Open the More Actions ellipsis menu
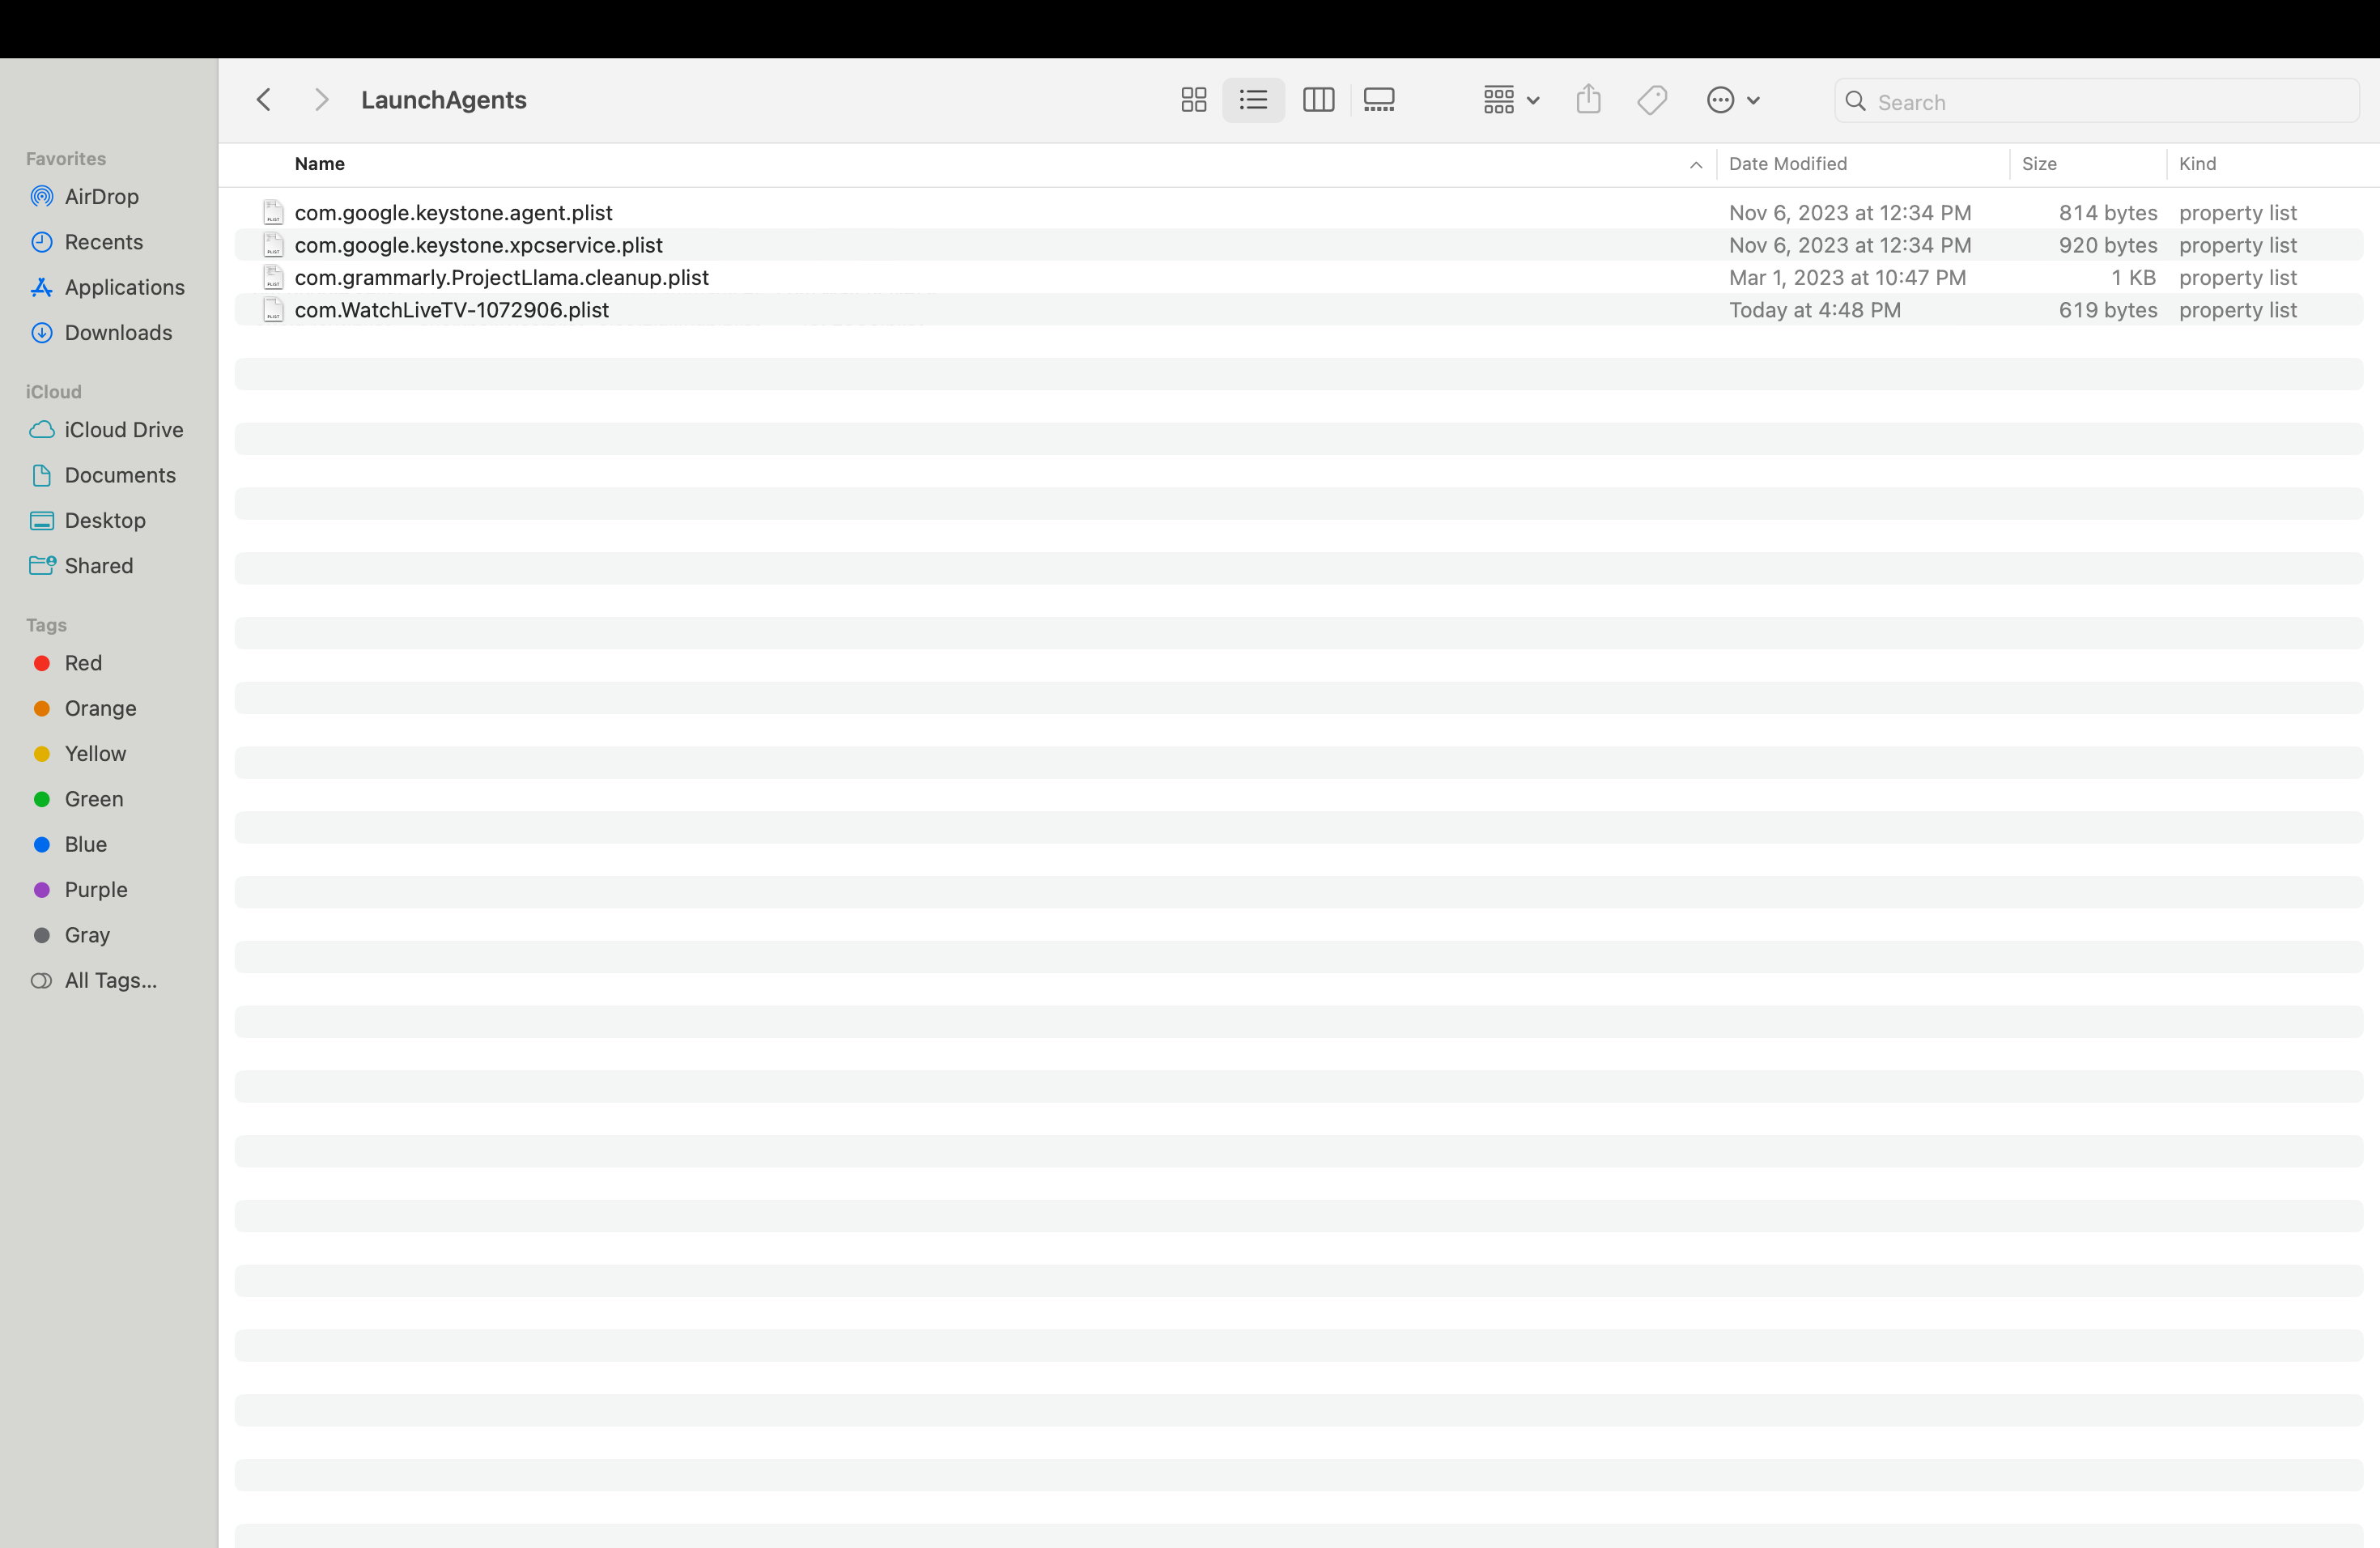The image size is (2380, 1548). point(1732,100)
